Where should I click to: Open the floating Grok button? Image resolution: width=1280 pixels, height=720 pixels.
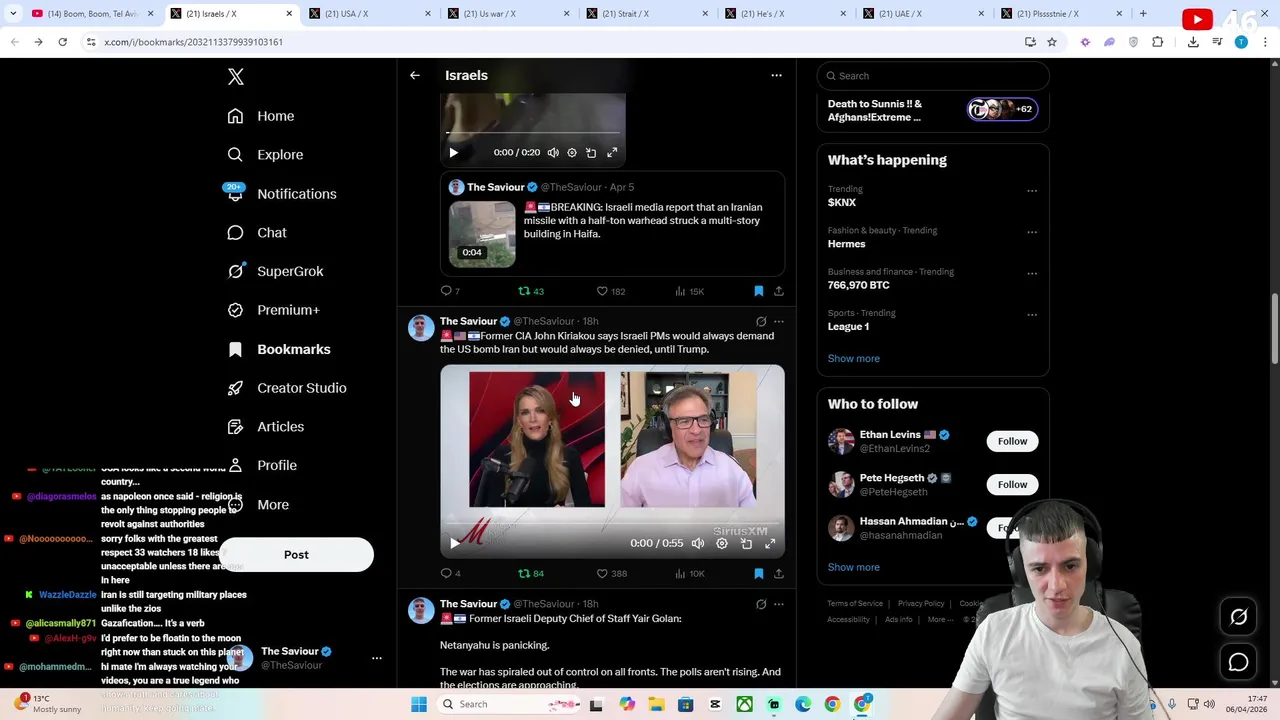click(x=1239, y=618)
